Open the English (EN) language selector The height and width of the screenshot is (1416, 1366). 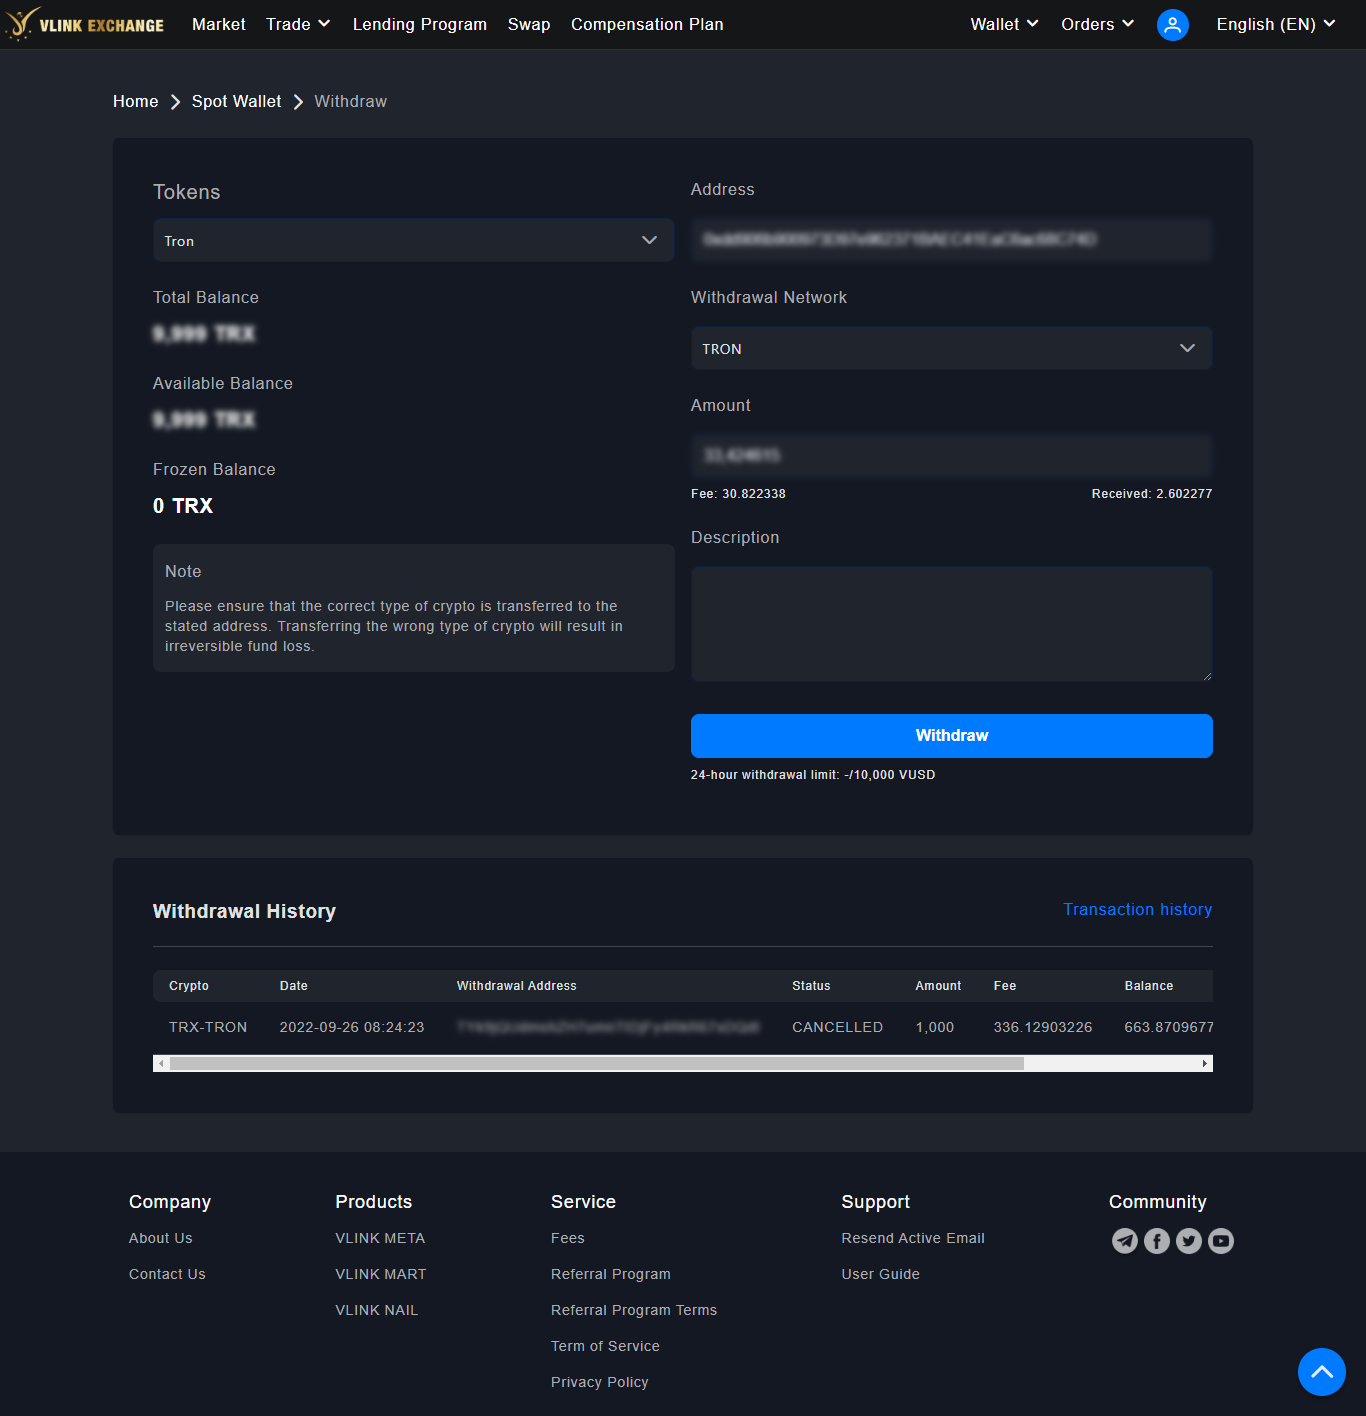point(1275,24)
